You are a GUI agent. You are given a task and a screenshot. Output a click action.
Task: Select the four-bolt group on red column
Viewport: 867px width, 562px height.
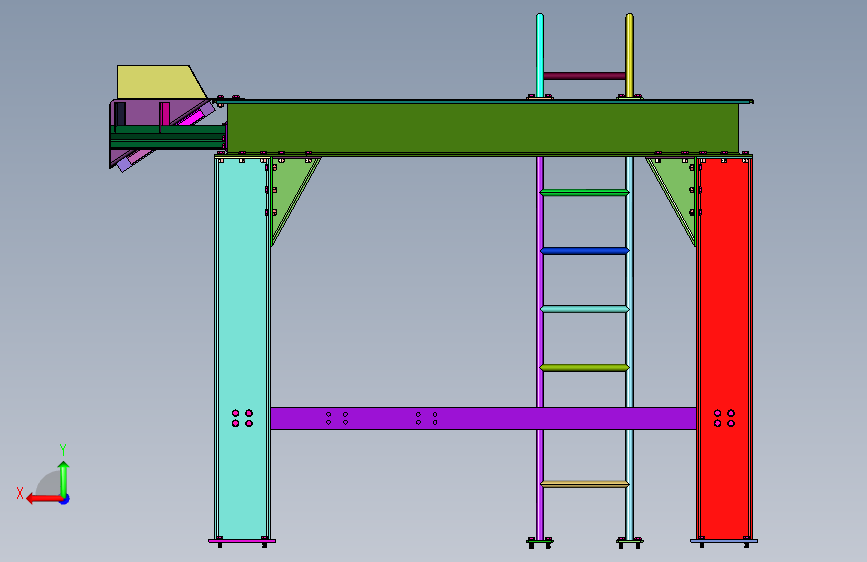tap(724, 418)
